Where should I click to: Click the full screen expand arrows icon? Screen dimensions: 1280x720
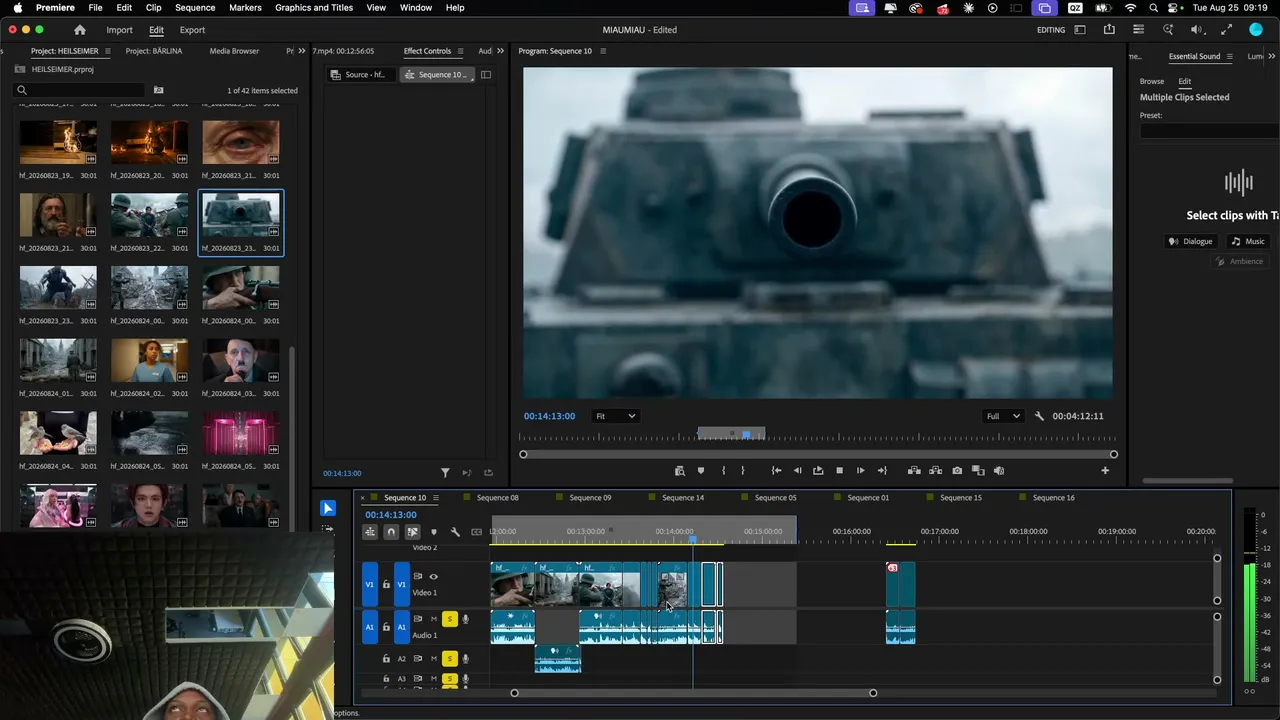click(x=1227, y=30)
